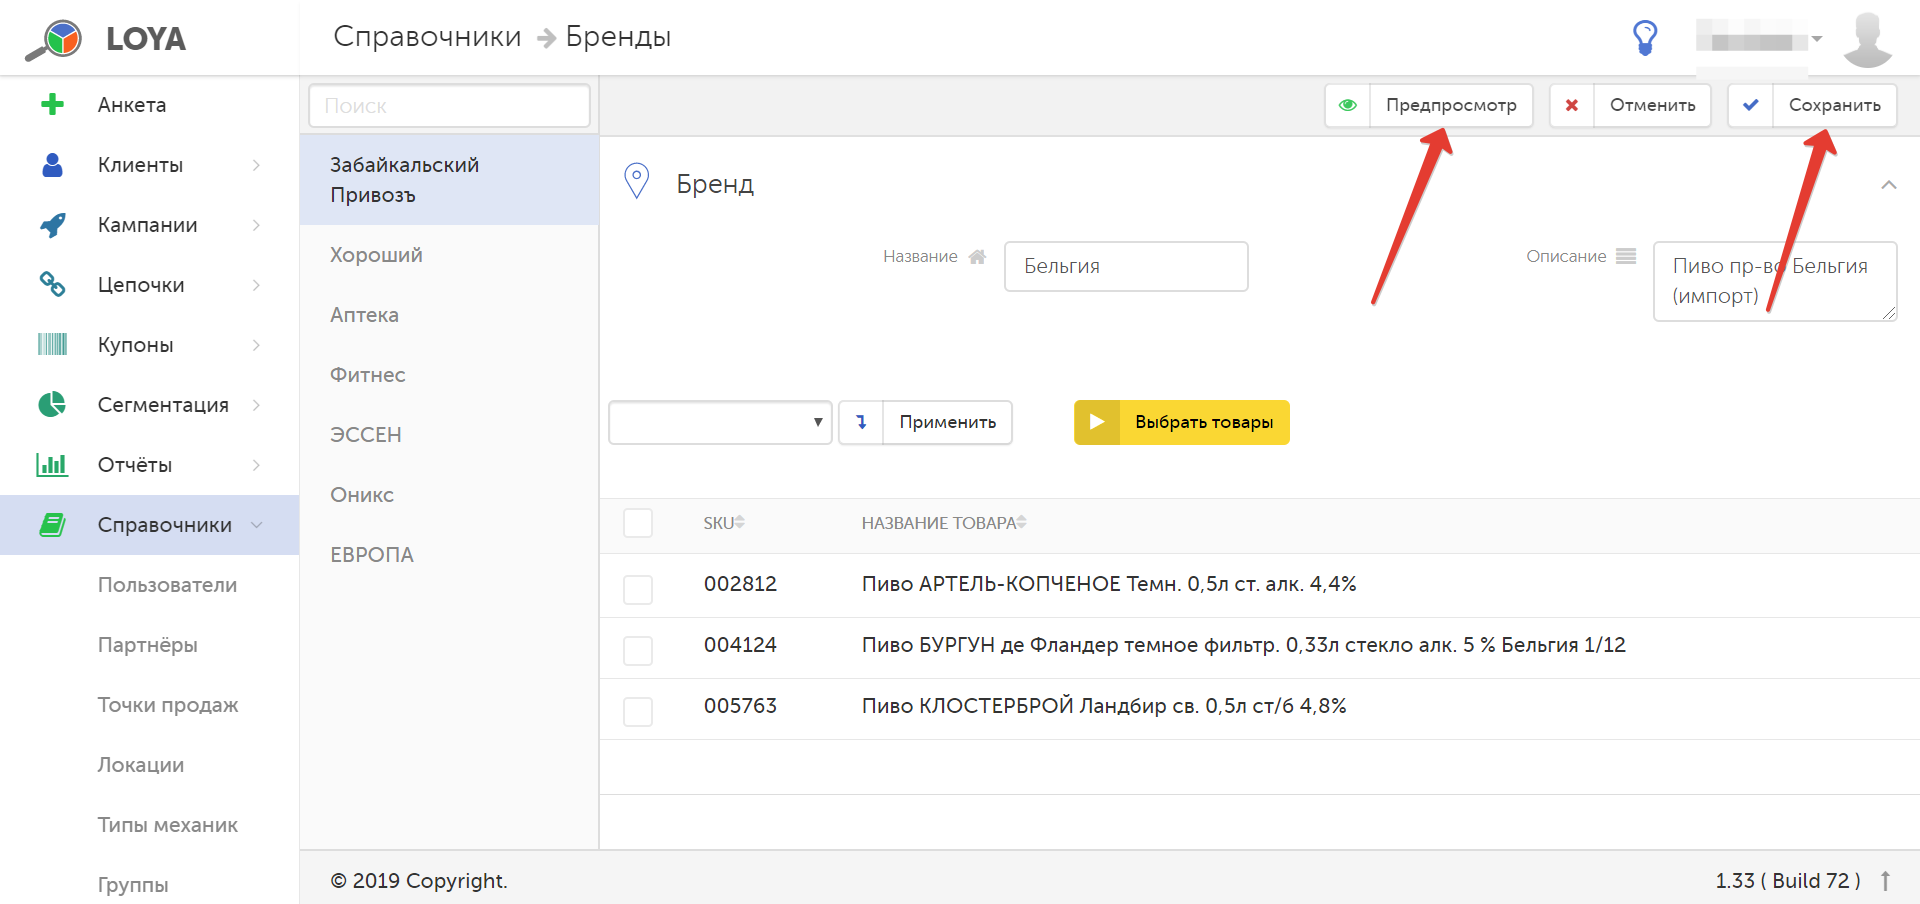Click the Поиск search field
Screen dimensions: 1920x904
449,105
